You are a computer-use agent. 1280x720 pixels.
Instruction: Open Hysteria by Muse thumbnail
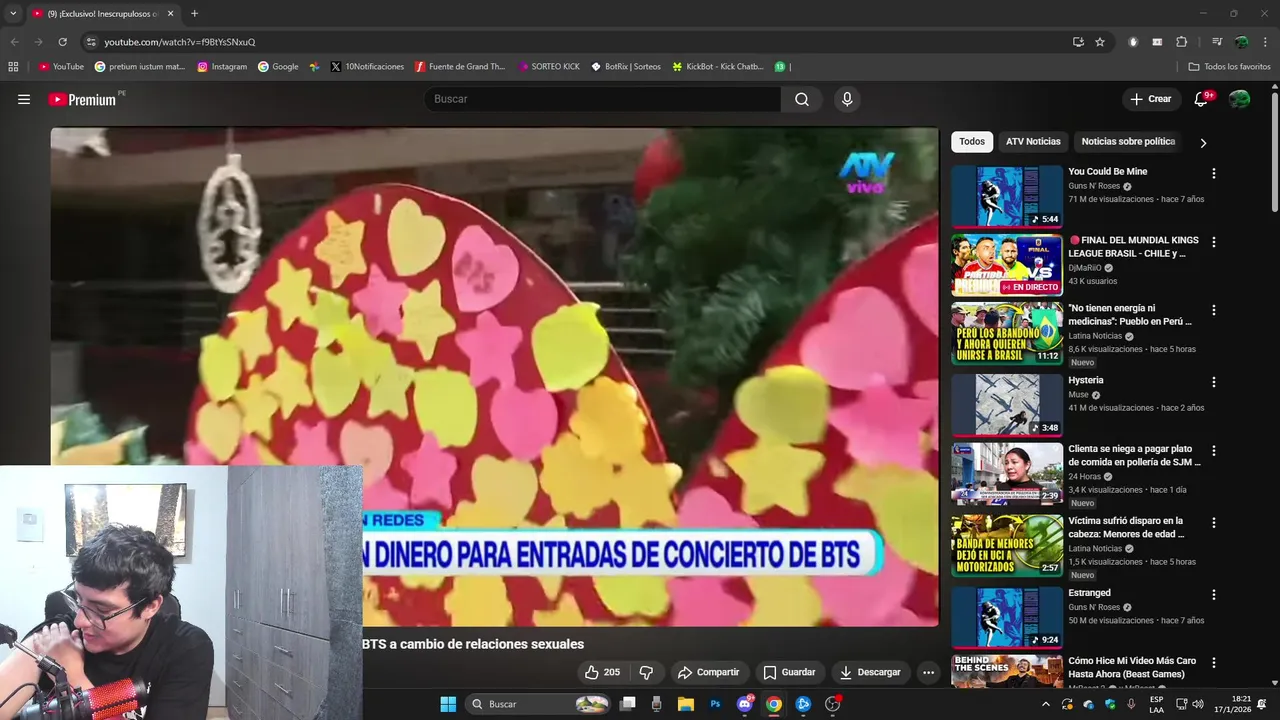(1007, 405)
